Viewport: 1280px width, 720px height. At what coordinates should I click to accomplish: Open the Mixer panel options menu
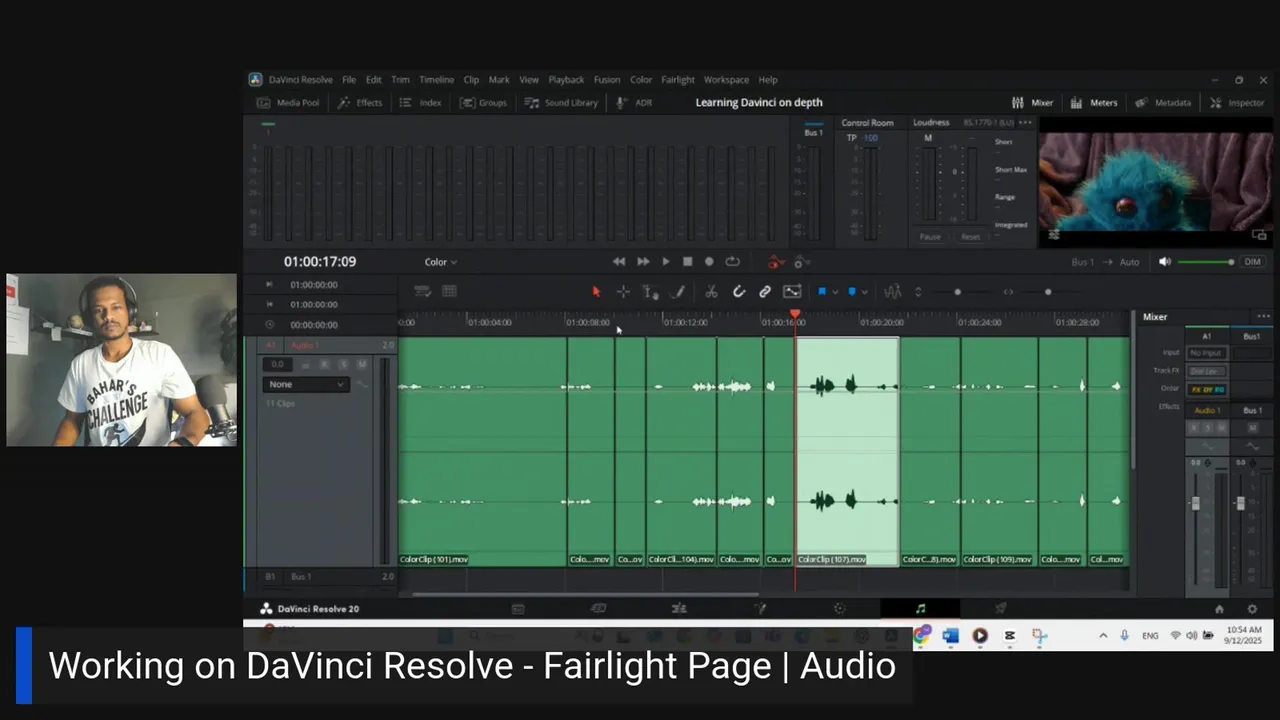click(1263, 317)
